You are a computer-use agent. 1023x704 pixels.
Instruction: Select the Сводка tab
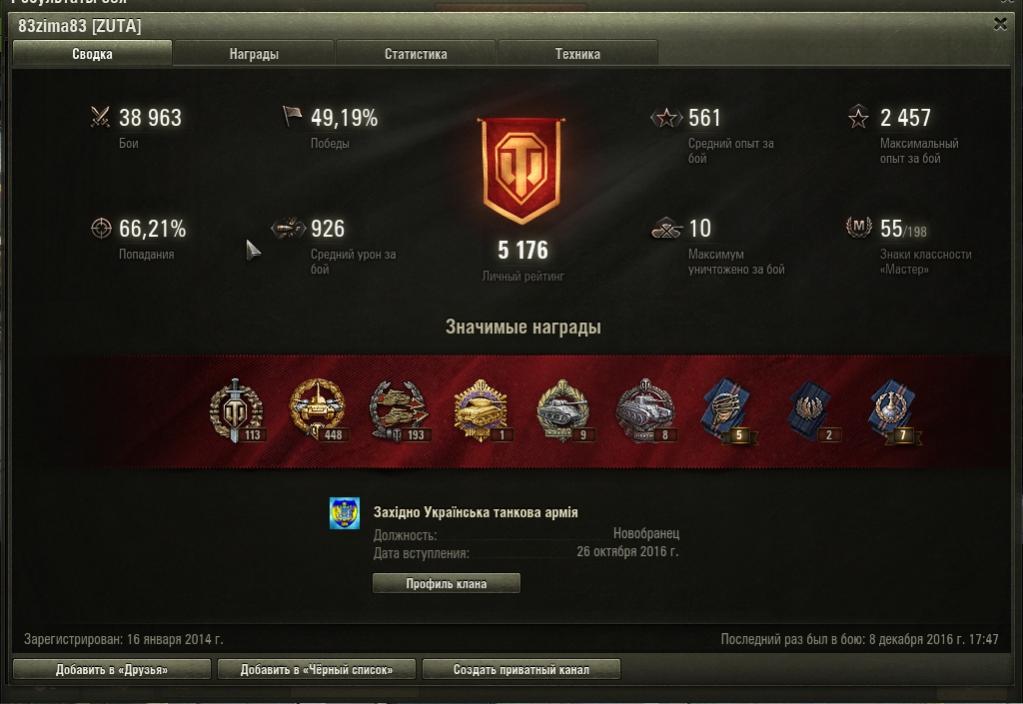pos(92,54)
